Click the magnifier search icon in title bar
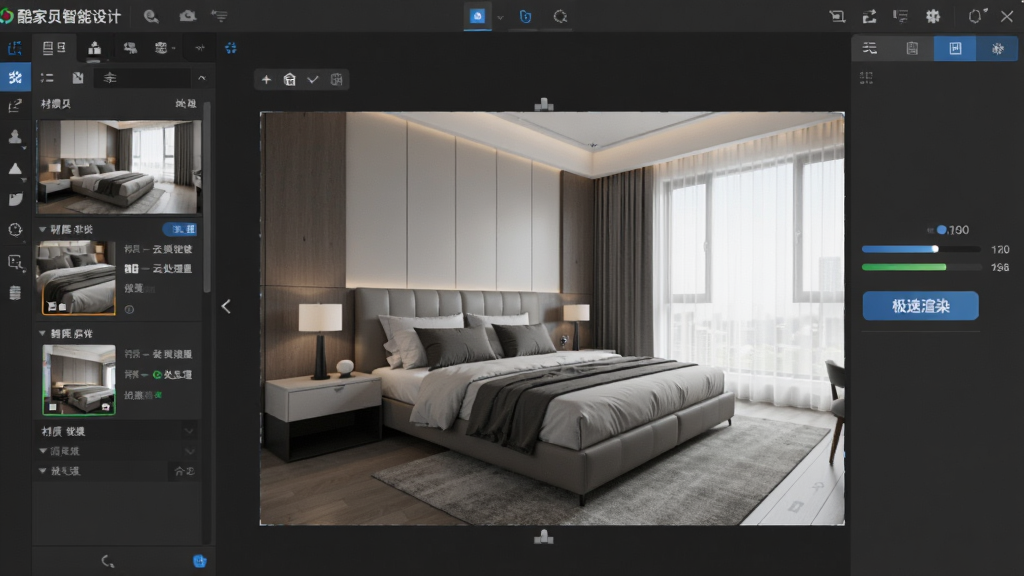Image resolution: width=1024 pixels, height=576 pixels. click(x=151, y=16)
